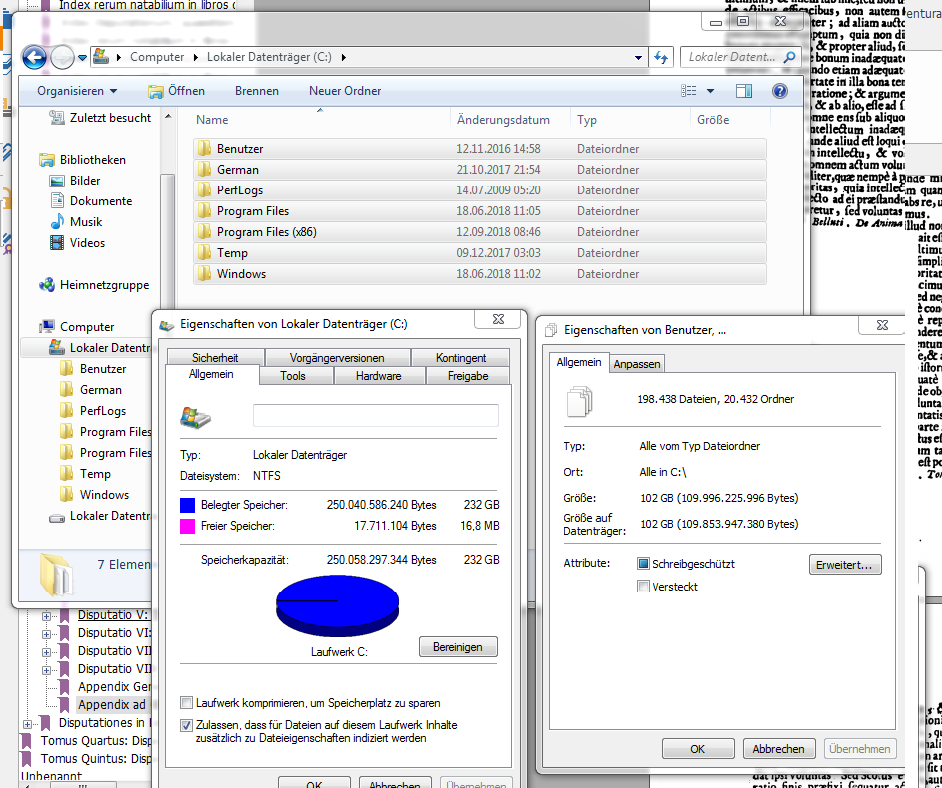
Task: Switch to the Sicherheit tab
Action: pos(215,357)
